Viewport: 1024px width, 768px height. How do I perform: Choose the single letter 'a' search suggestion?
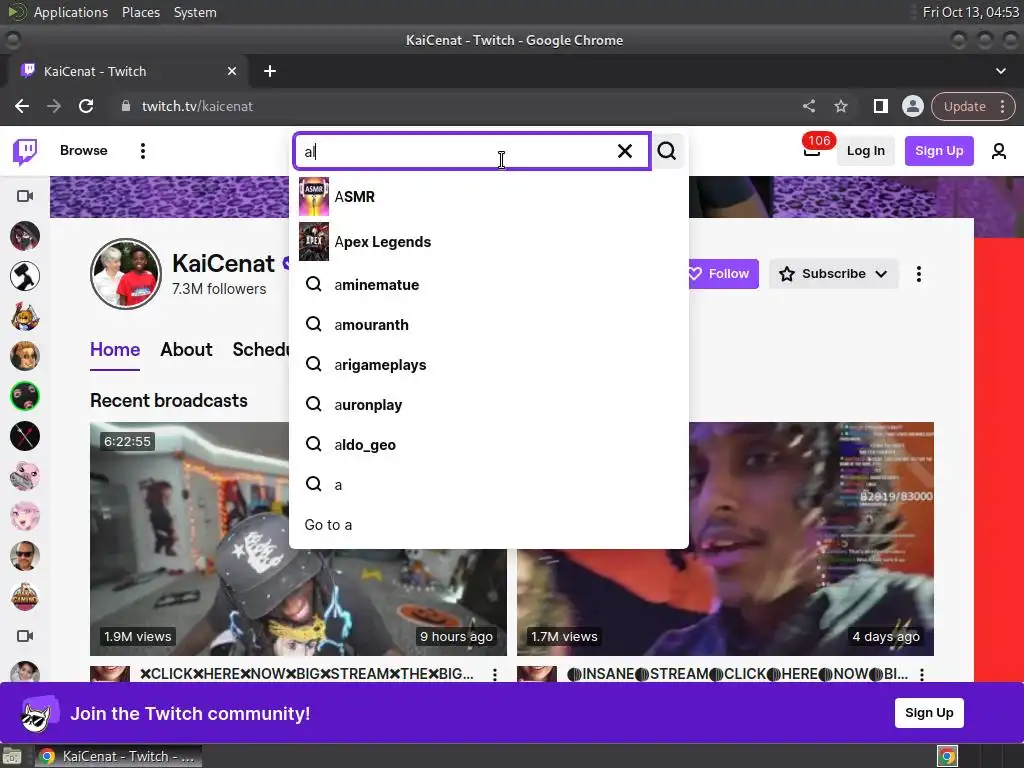488,485
